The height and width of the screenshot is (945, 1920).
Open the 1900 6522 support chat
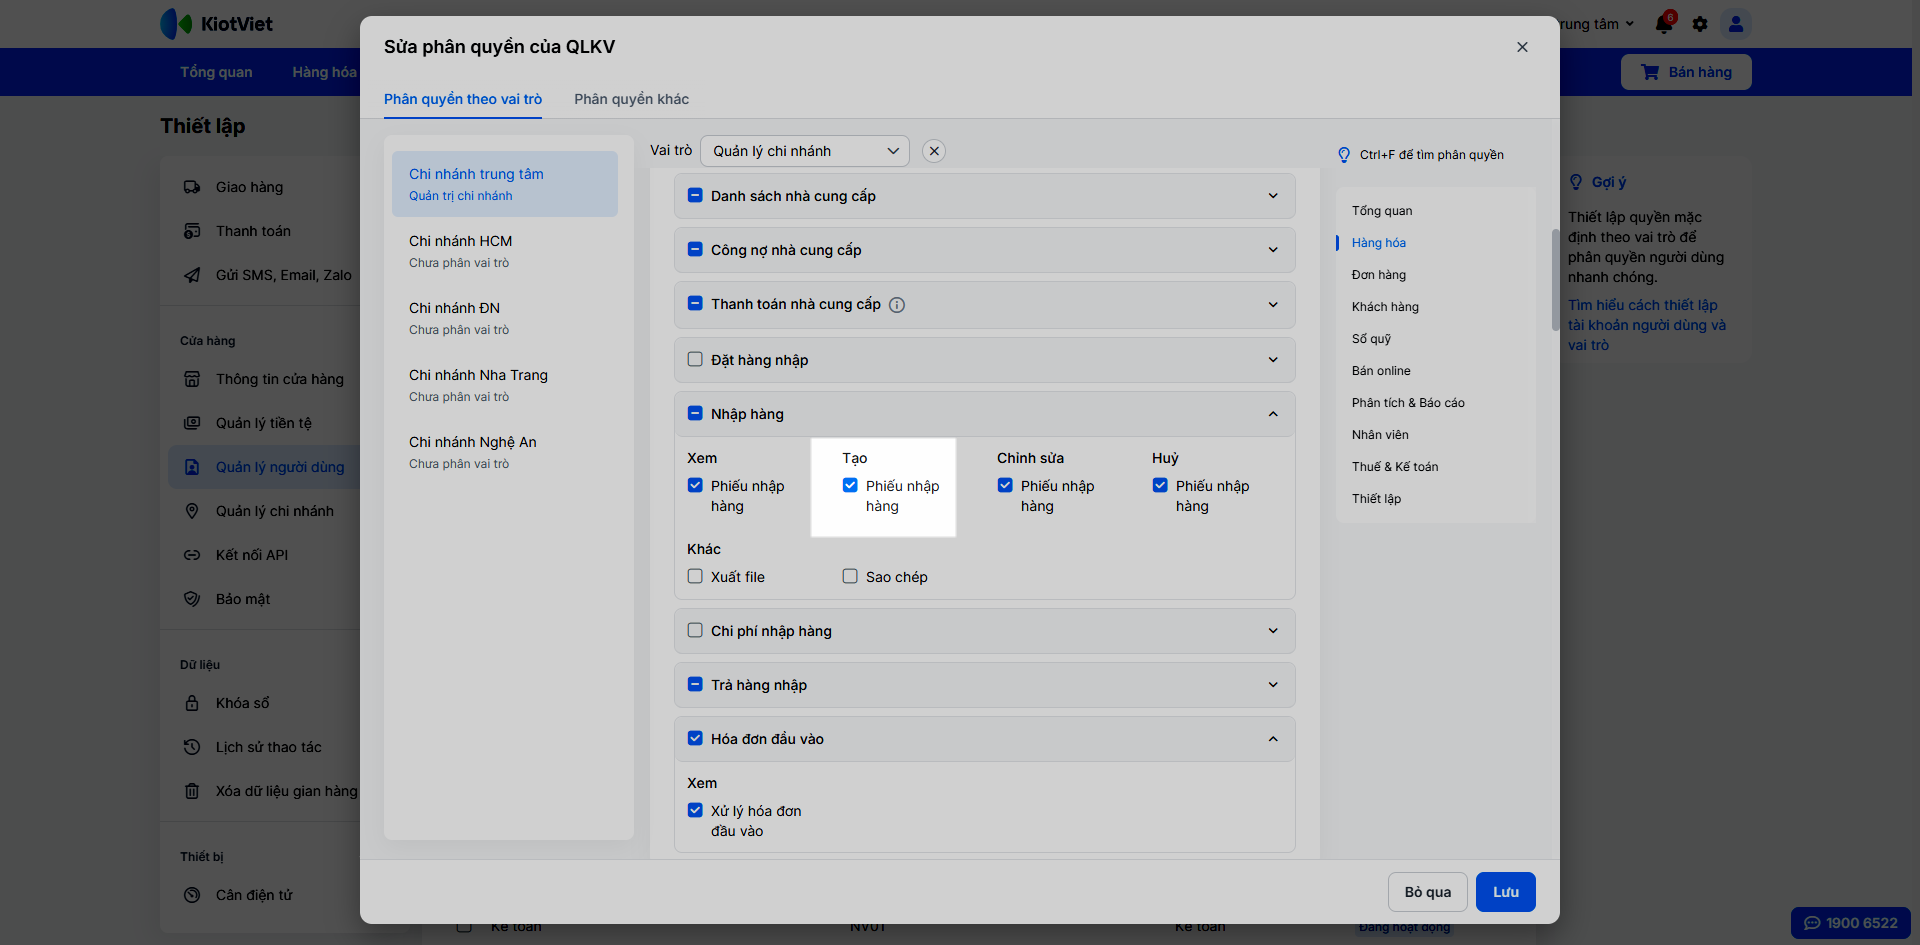1850,923
